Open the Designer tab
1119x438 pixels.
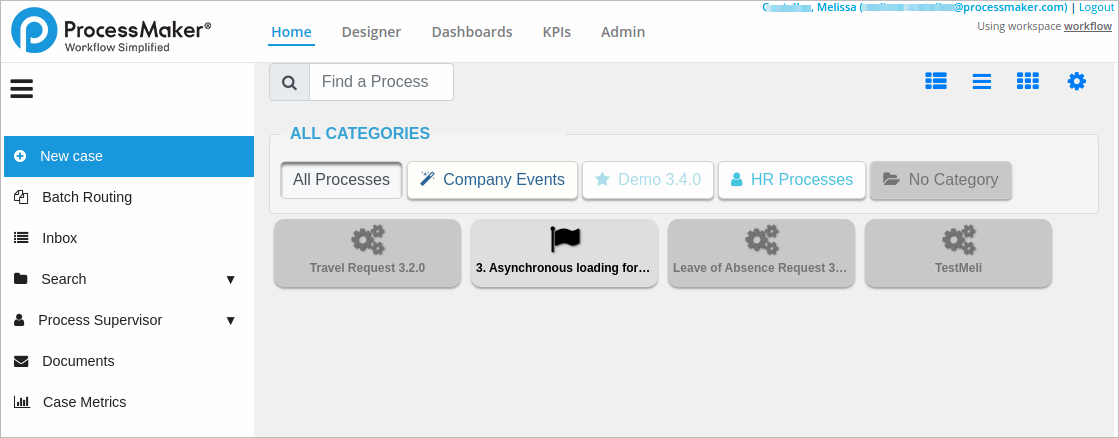371,32
